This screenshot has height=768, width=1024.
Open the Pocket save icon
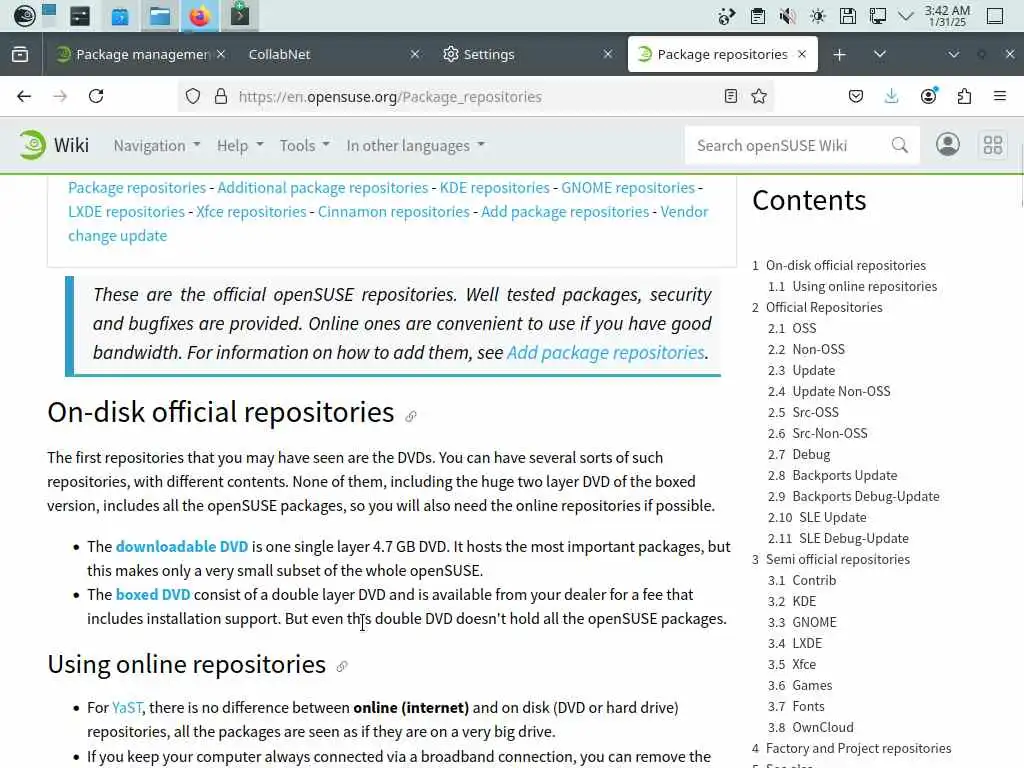point(856,97)
